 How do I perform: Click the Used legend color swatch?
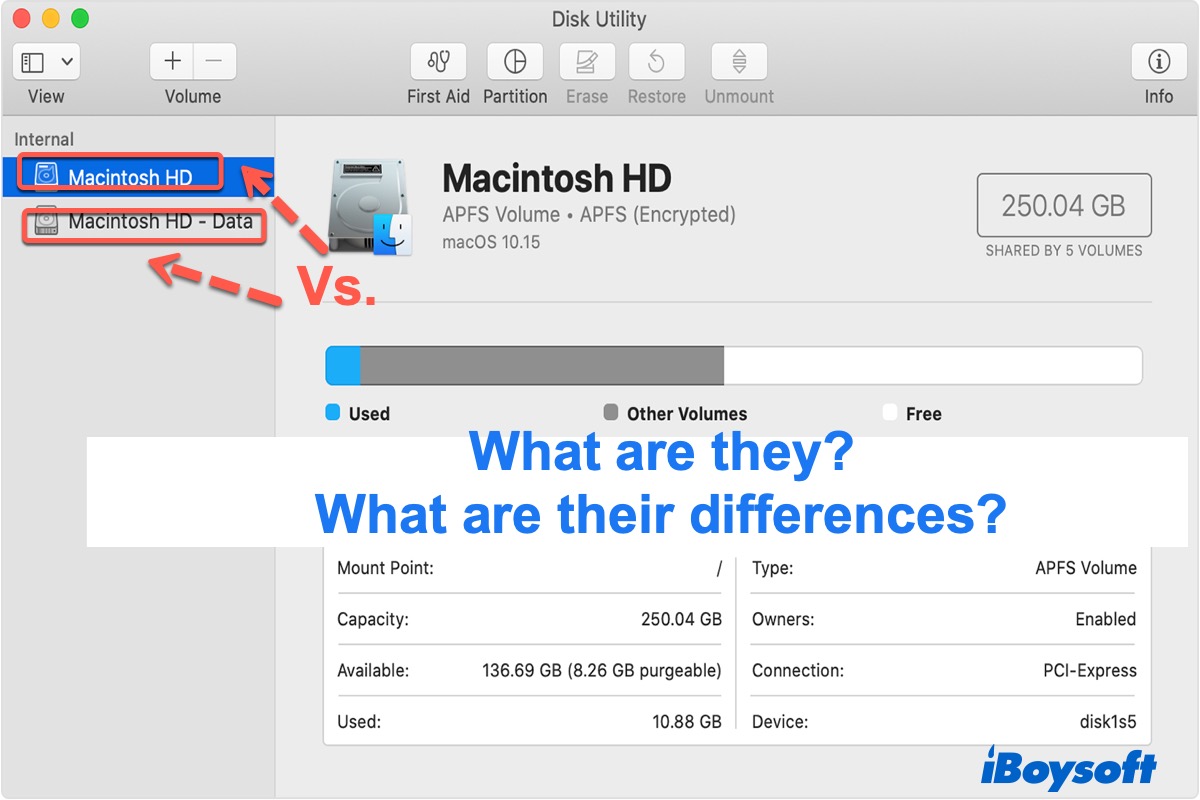tap(332, 413)
